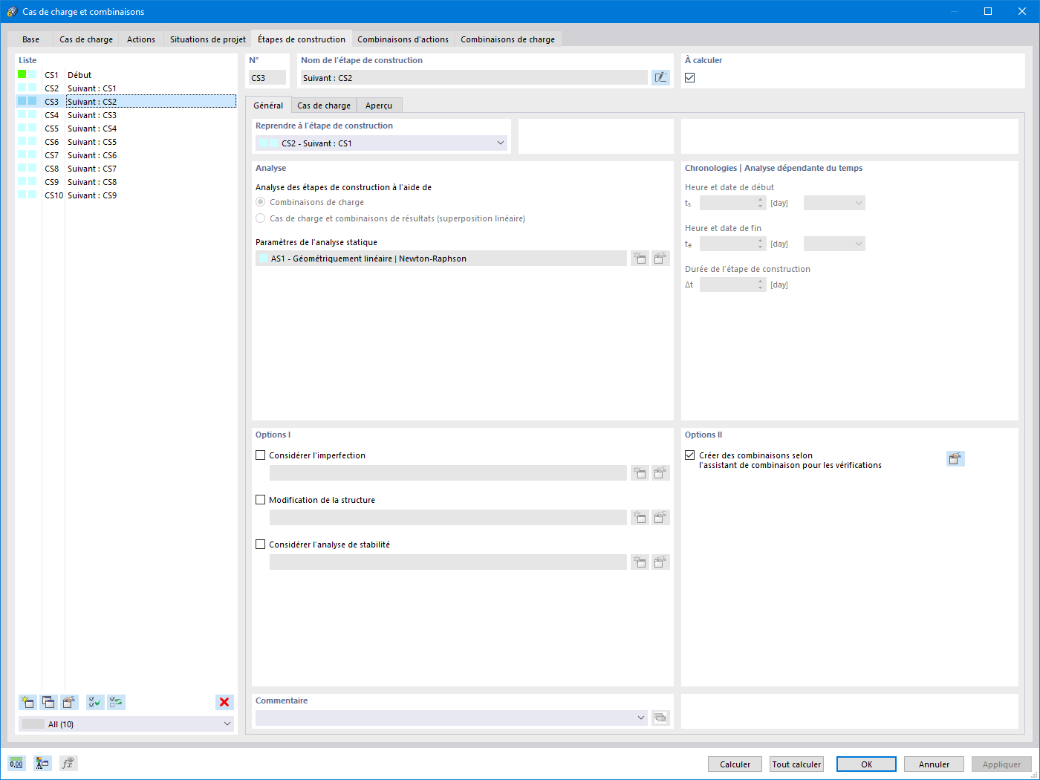Open Combinaisons d'actions tab

[x=403, y=40]
